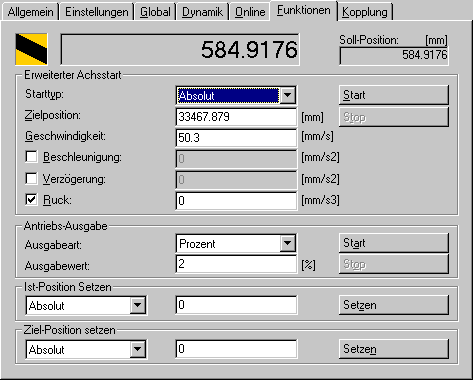Click the Geschwindigkeit input field
This screenshot has height=380, width=473.
[236, 138]
